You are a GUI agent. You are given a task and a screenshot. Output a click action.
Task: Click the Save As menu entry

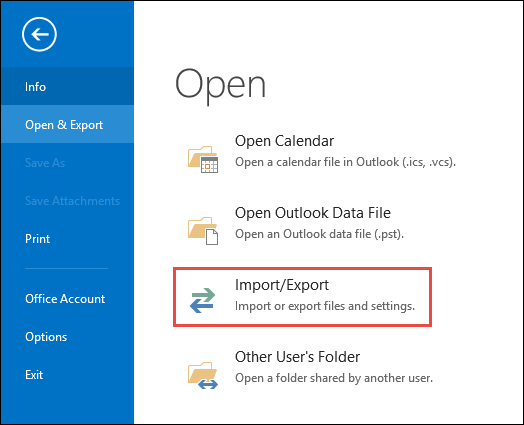click(67, 163)
